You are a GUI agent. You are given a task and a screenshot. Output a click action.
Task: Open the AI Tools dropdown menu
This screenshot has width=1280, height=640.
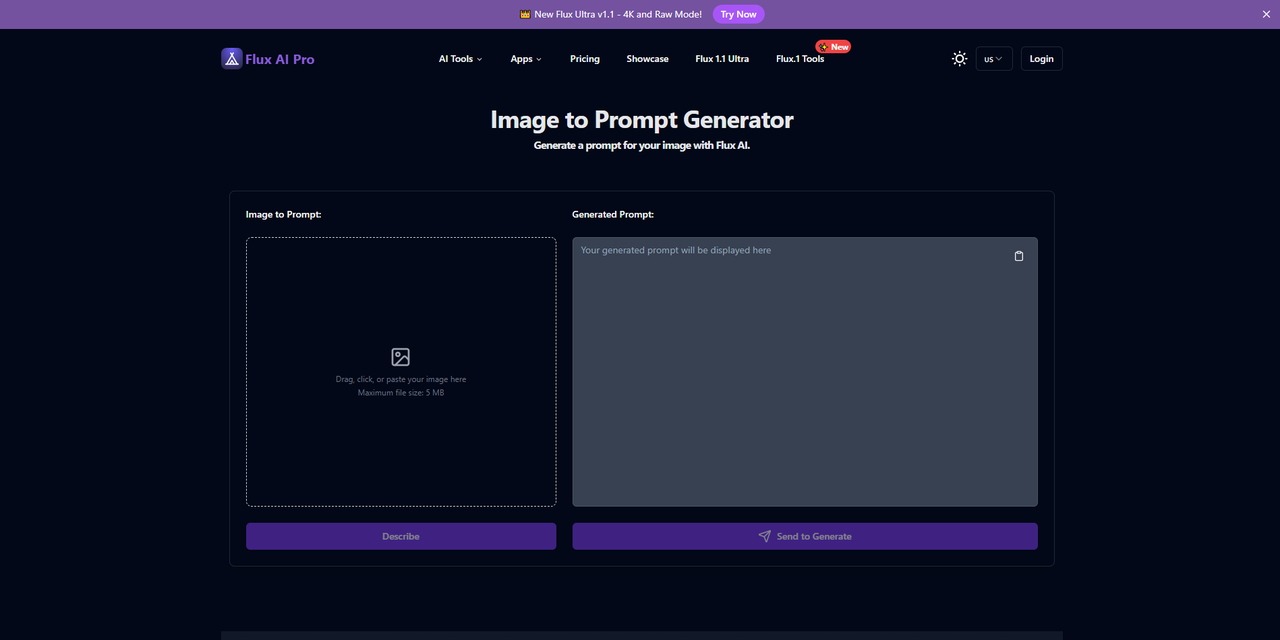click(460, 59)
